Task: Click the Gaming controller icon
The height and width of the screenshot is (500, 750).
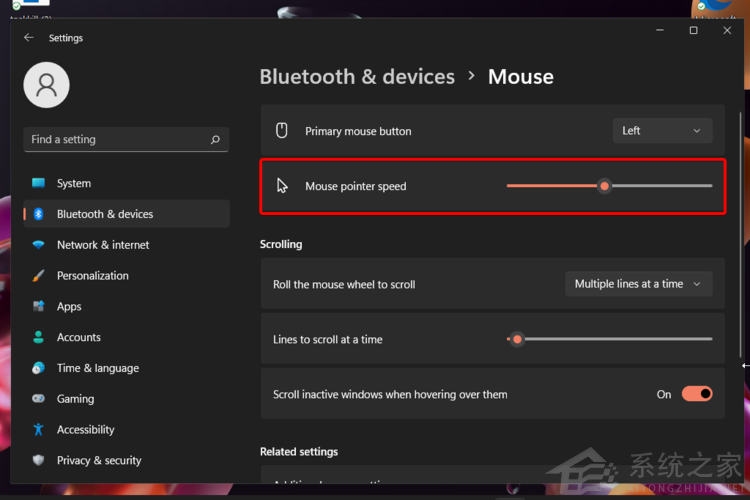Action: (x=38, y=399)
